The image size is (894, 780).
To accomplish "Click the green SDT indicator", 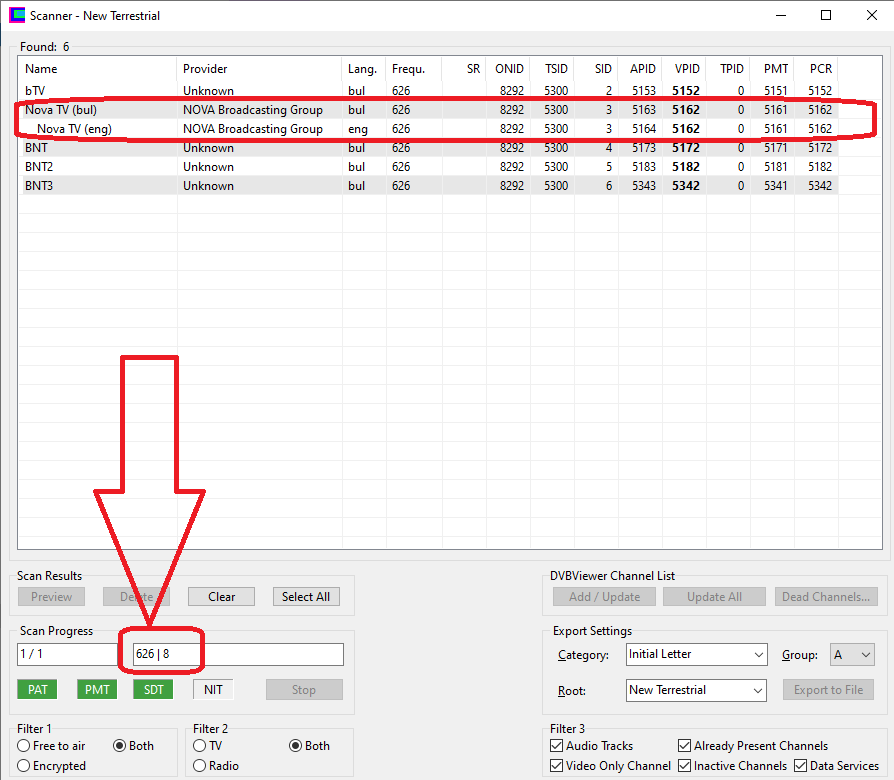I will (153, 690).
